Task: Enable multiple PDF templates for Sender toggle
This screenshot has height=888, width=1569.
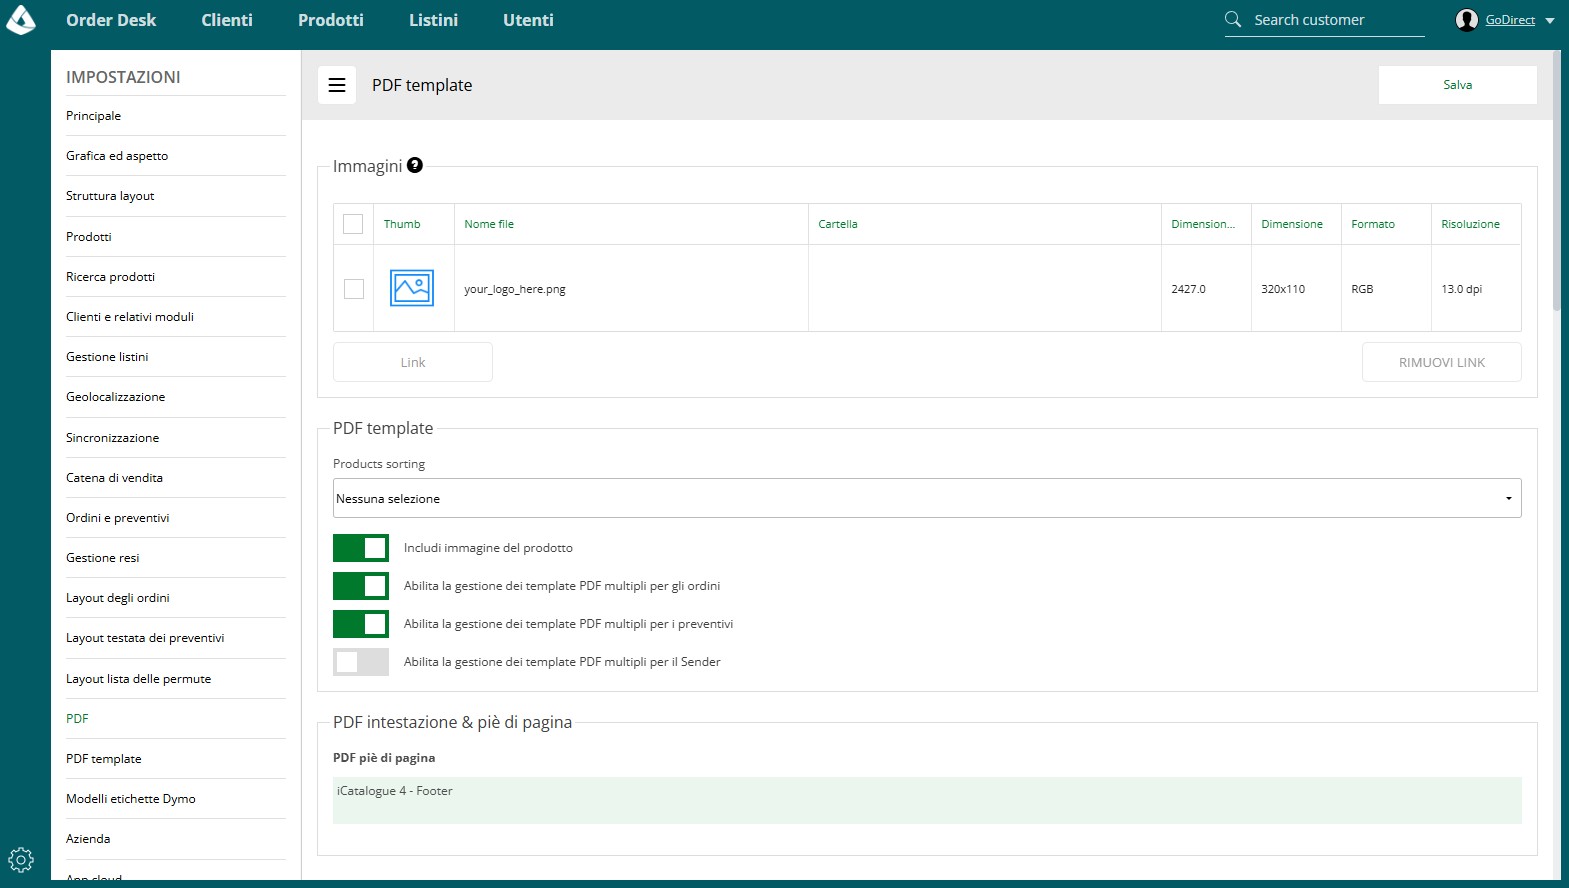Action: click(361, 662)
